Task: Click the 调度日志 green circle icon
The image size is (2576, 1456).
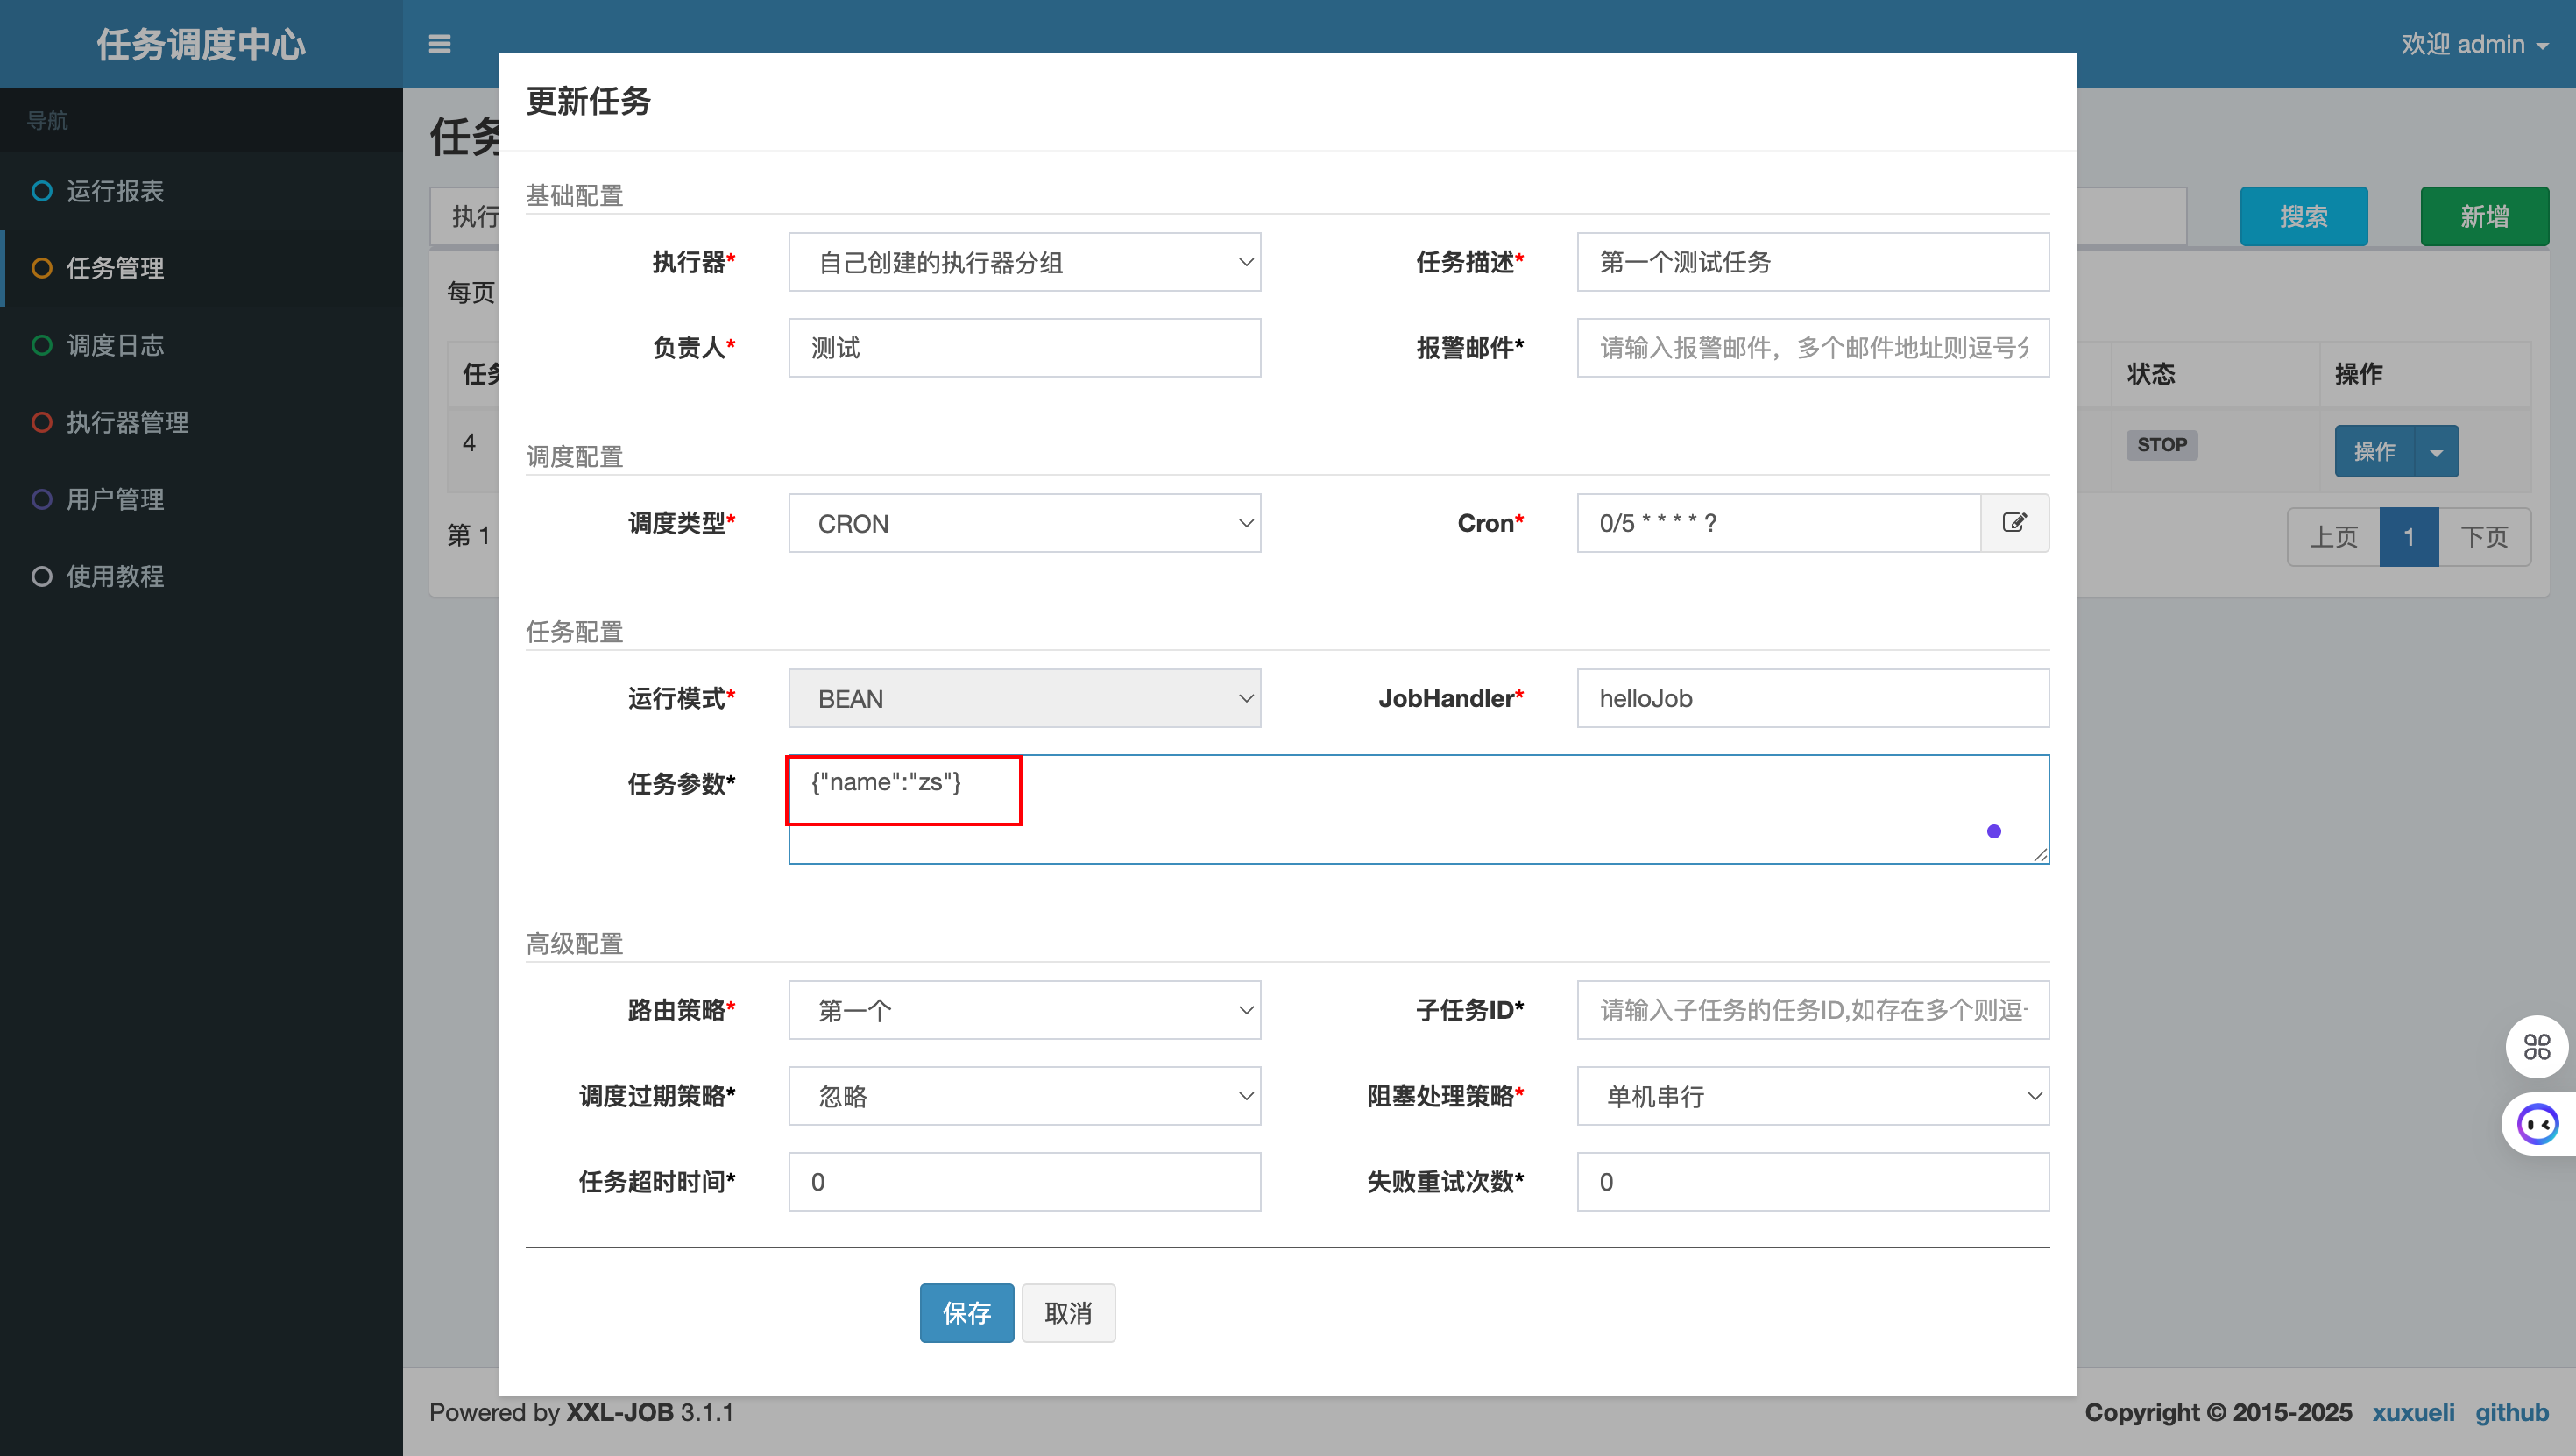Action: (x=42, y=345)
